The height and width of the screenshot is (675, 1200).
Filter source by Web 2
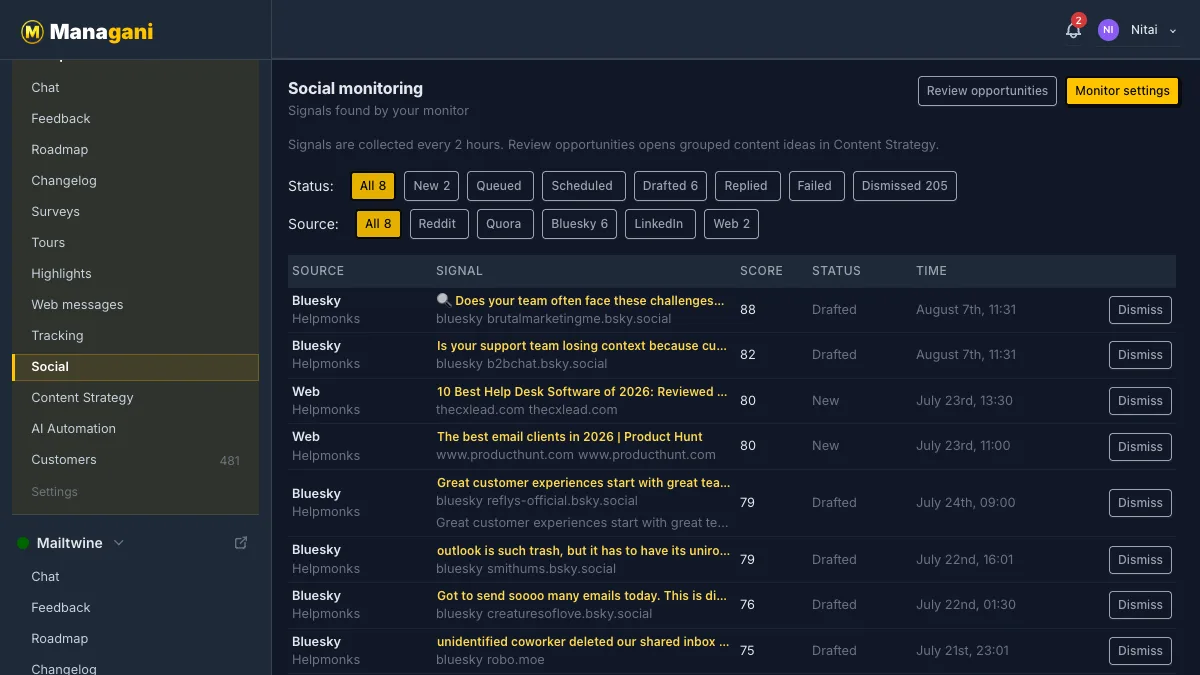pos(732,224)
